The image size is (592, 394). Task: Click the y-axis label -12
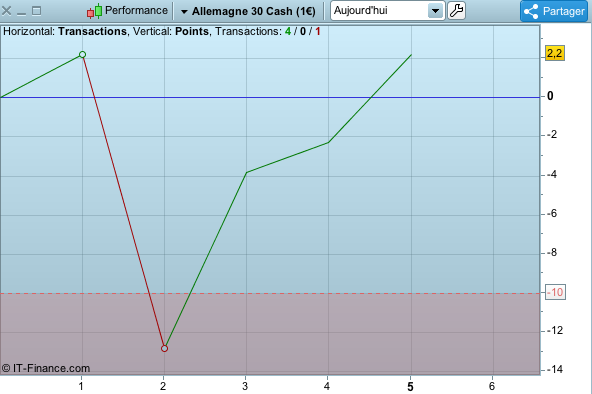[555, 330]
